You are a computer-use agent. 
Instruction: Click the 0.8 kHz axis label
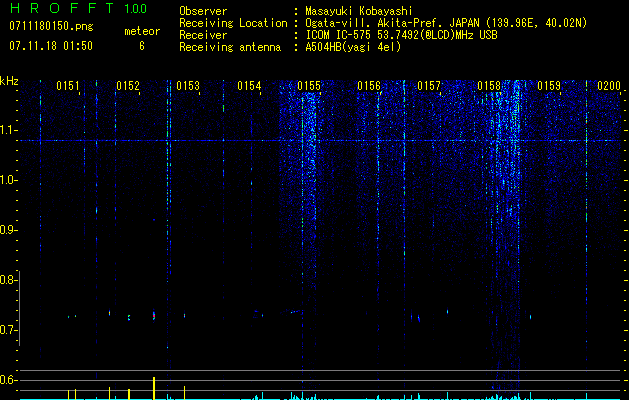click(8, 280)
